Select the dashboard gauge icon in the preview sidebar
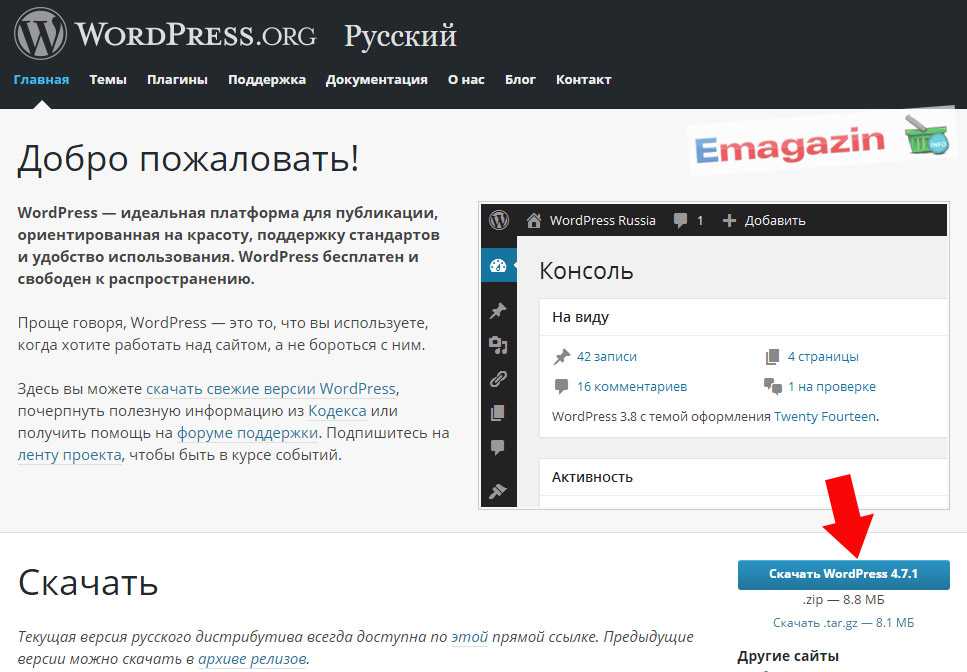967x672 pixels. coord(498,266)
